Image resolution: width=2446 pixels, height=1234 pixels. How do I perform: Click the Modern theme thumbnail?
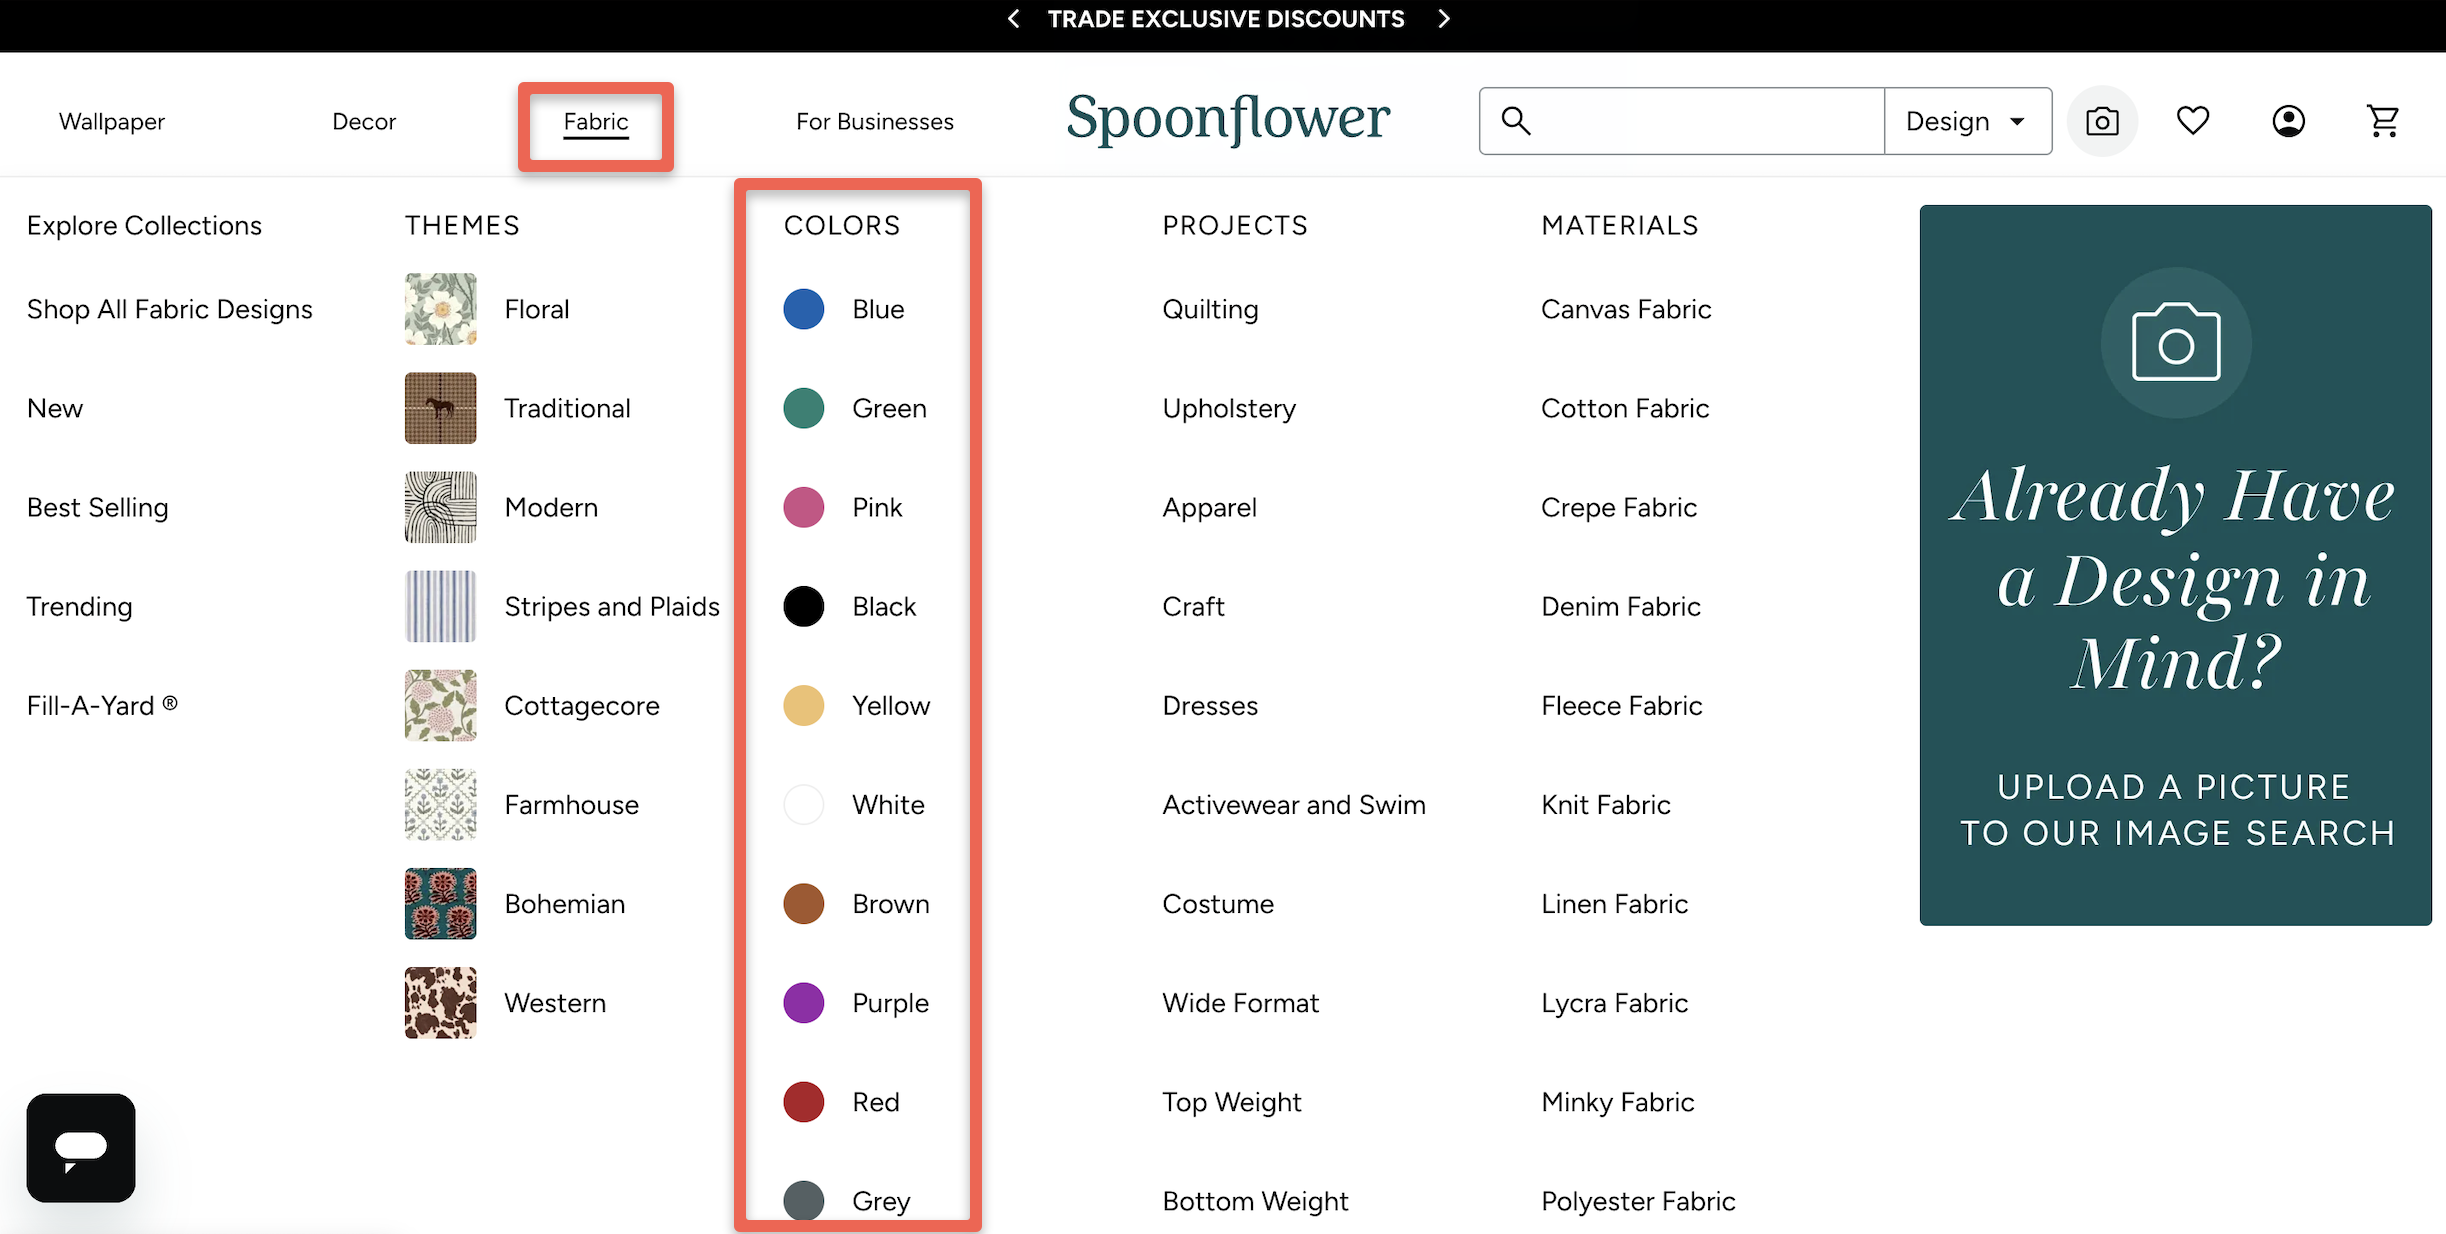click(441, 507)
